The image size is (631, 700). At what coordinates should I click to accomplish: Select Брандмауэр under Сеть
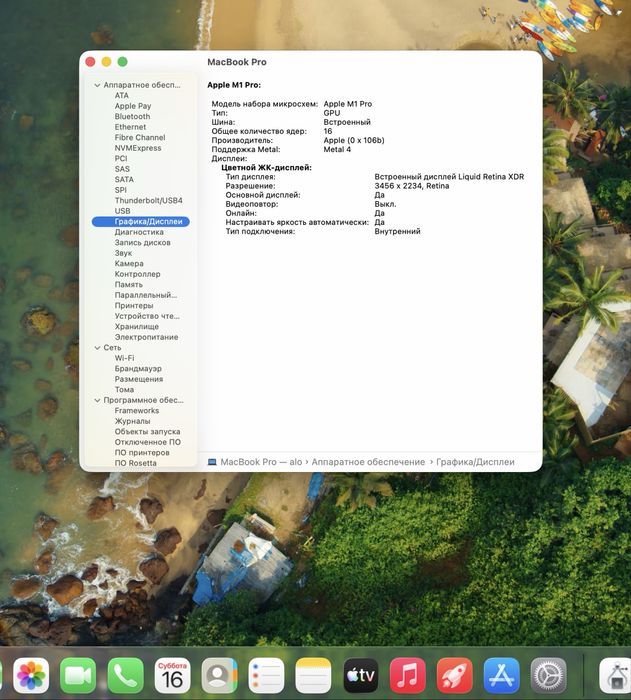[138, 368]
